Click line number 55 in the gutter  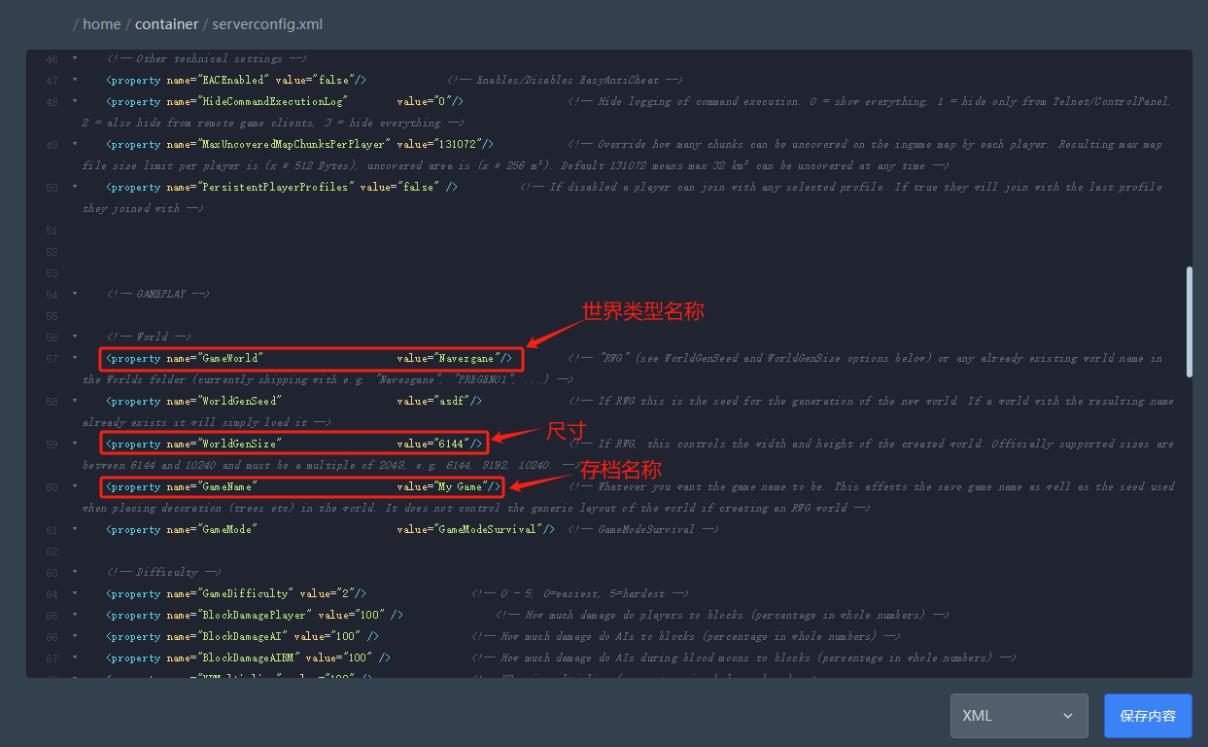point(52,315)
